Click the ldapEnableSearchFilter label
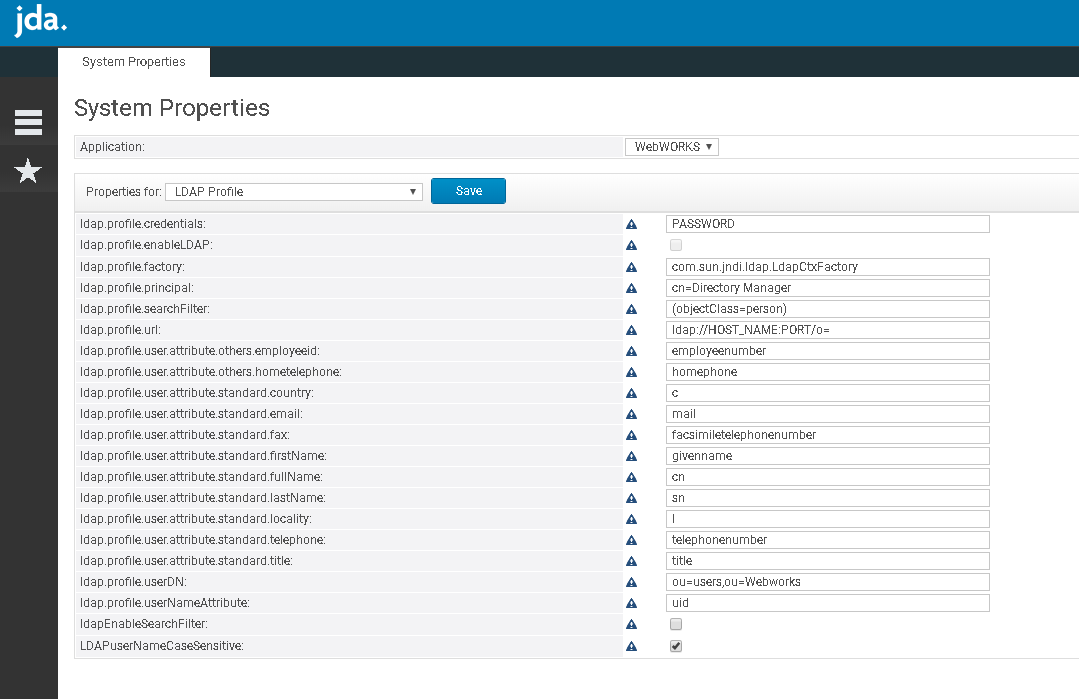1079x699 pixels. [144, 624]
